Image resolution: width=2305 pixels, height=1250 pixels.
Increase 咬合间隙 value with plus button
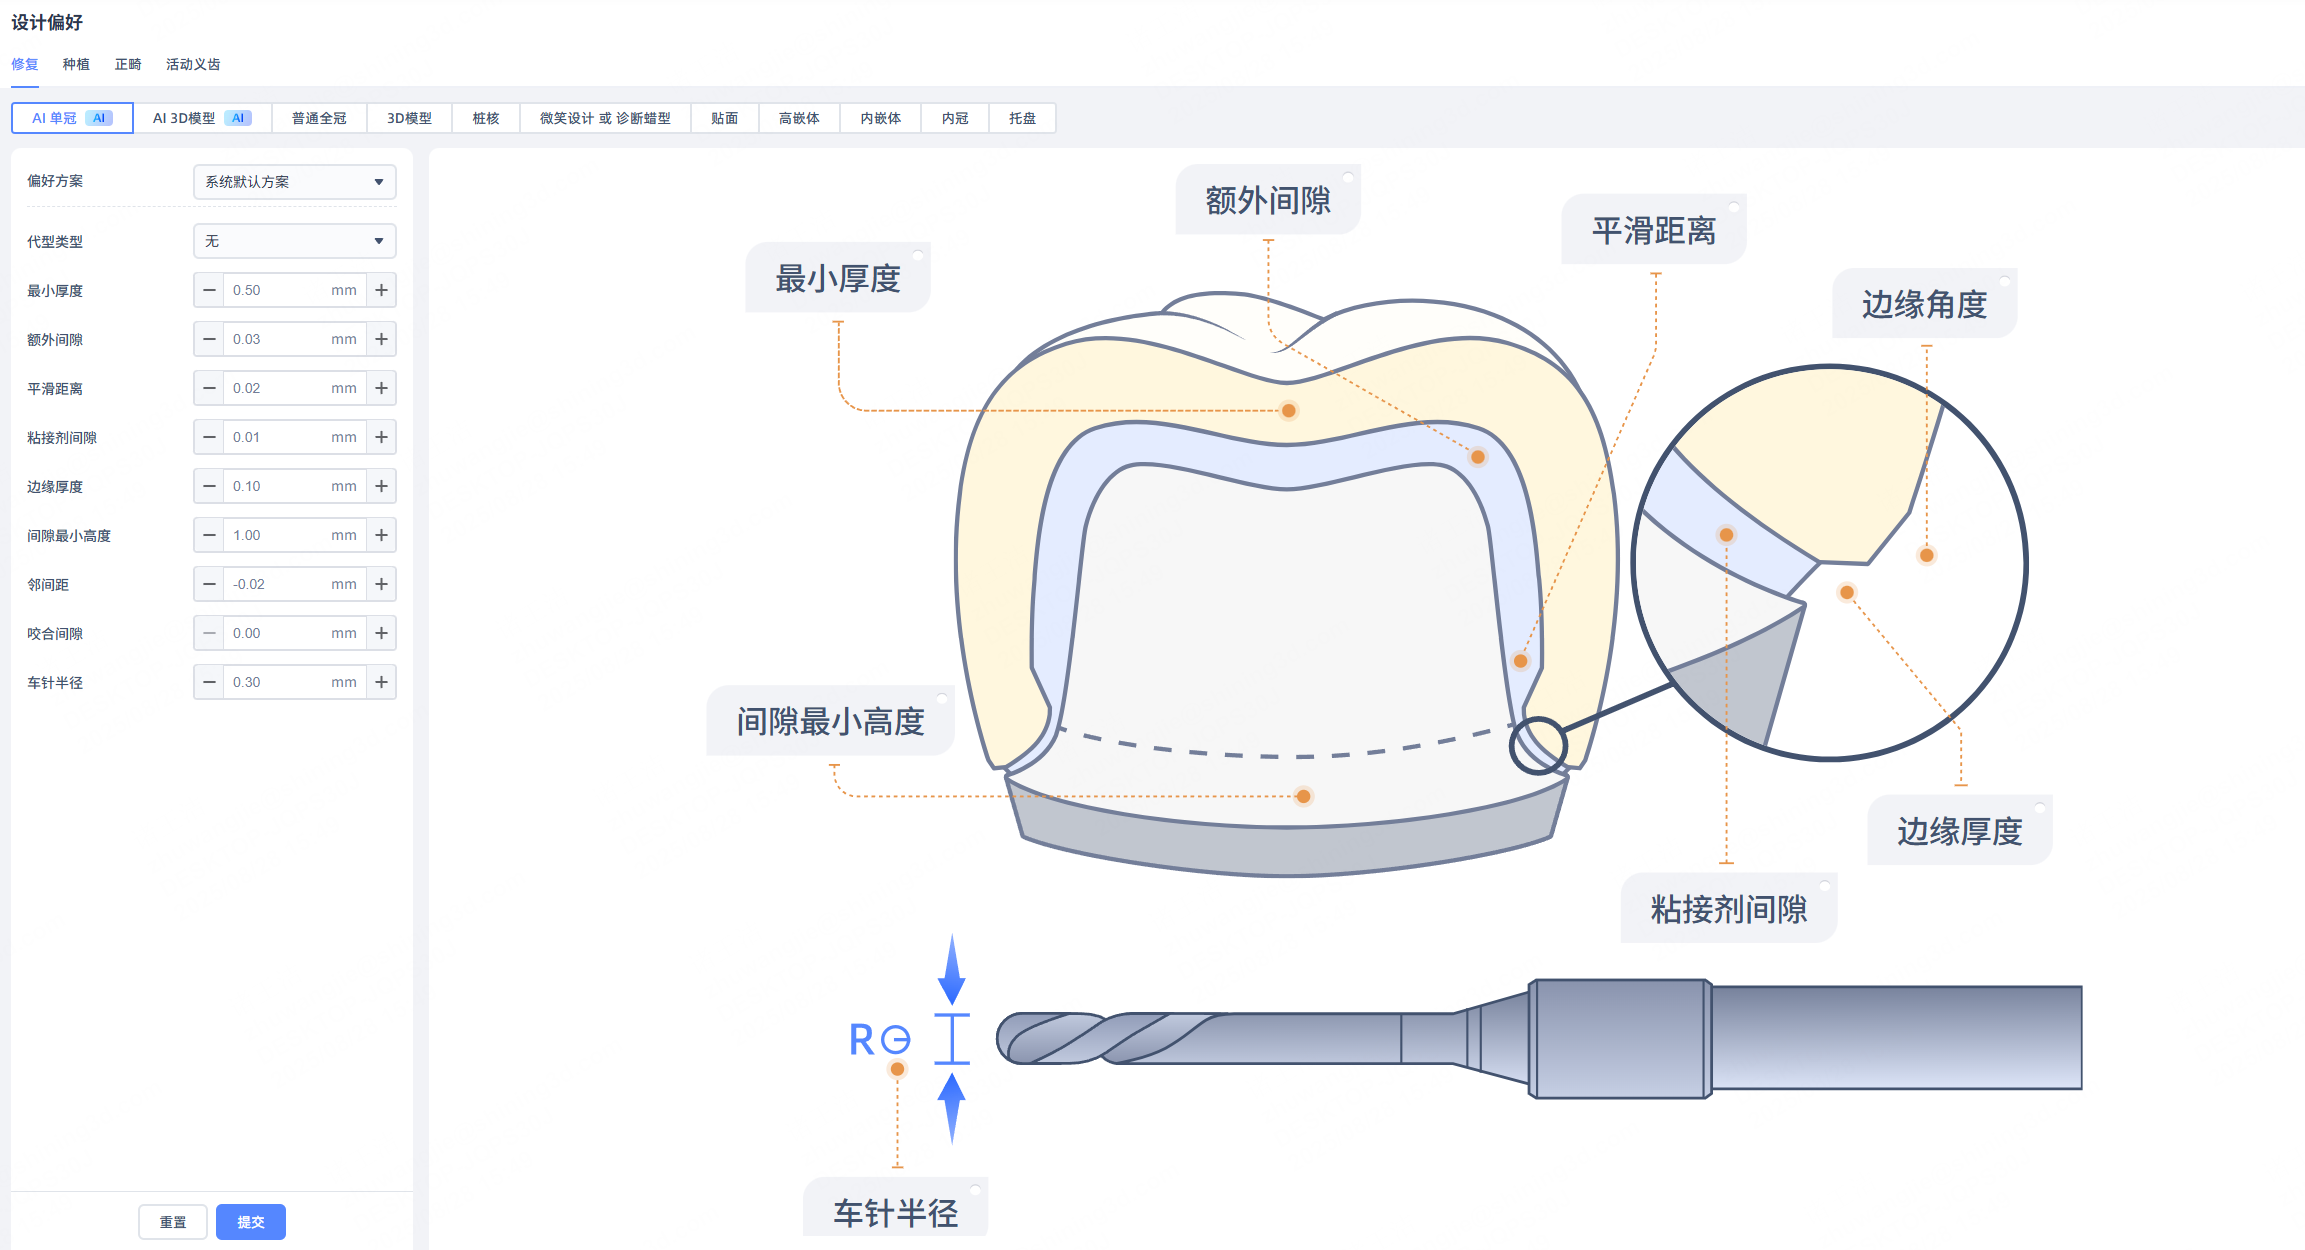pyautogui.click(x=381, y=633)
